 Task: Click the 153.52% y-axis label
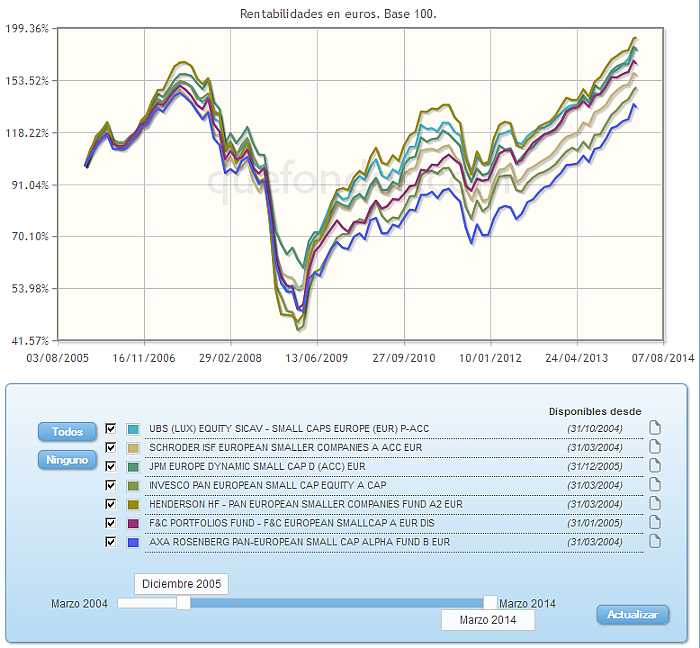tap(26, 81)
